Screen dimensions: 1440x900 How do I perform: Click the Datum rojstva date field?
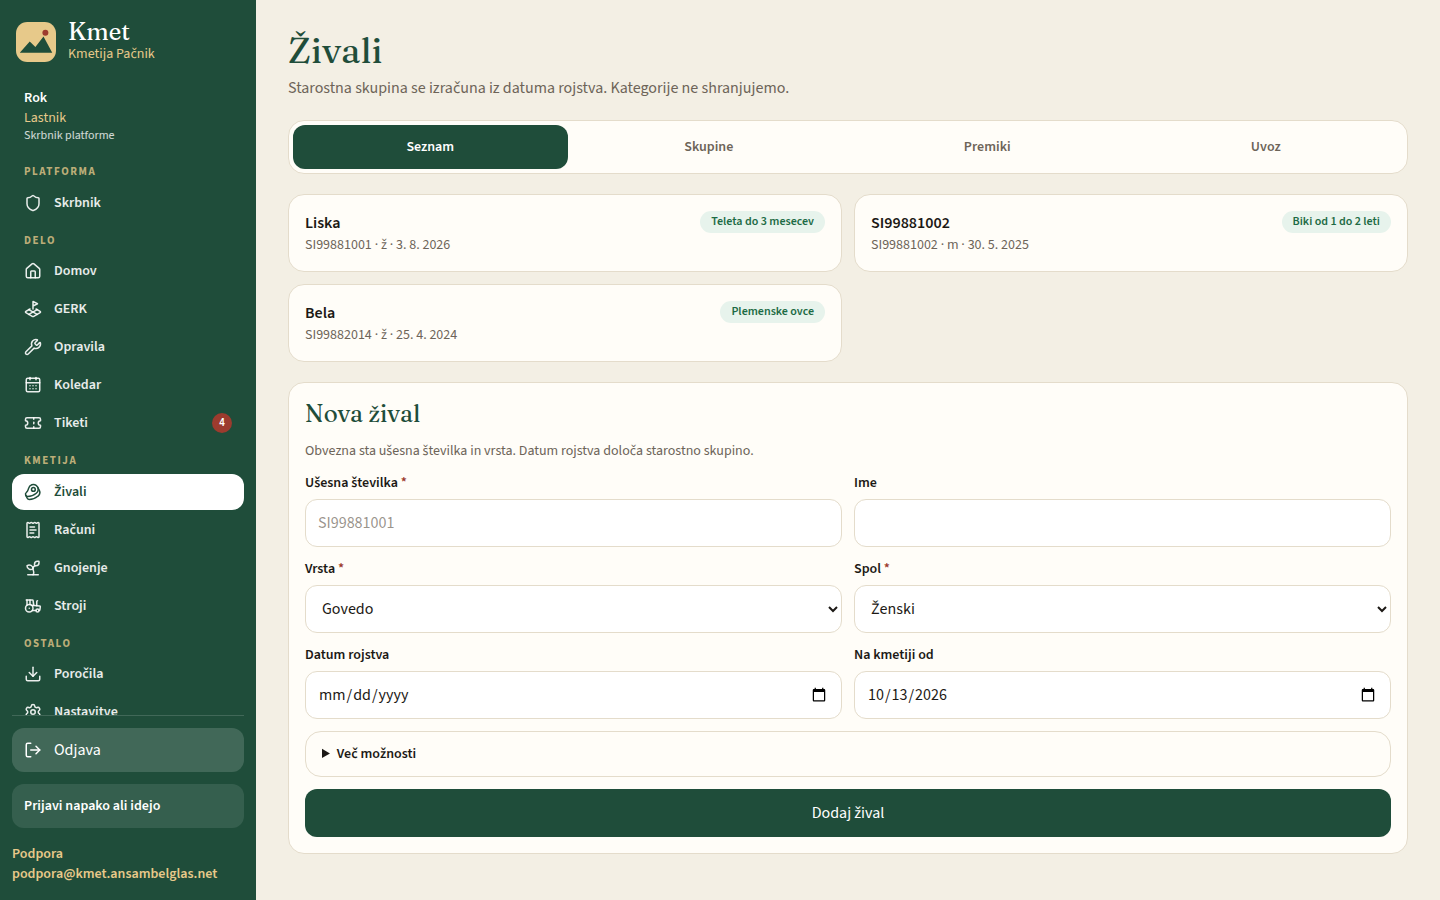(x=573, y=695)
